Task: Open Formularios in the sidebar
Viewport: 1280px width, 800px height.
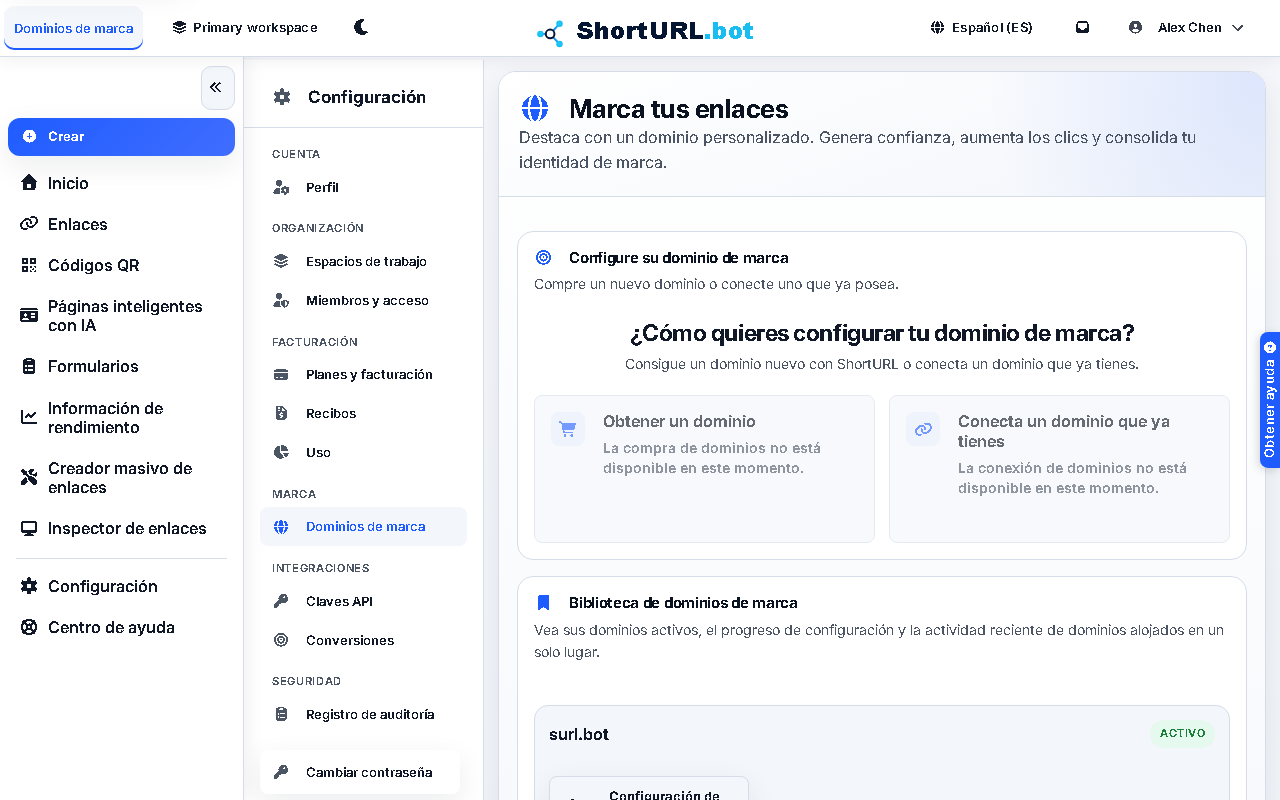Action: (121, 366)
